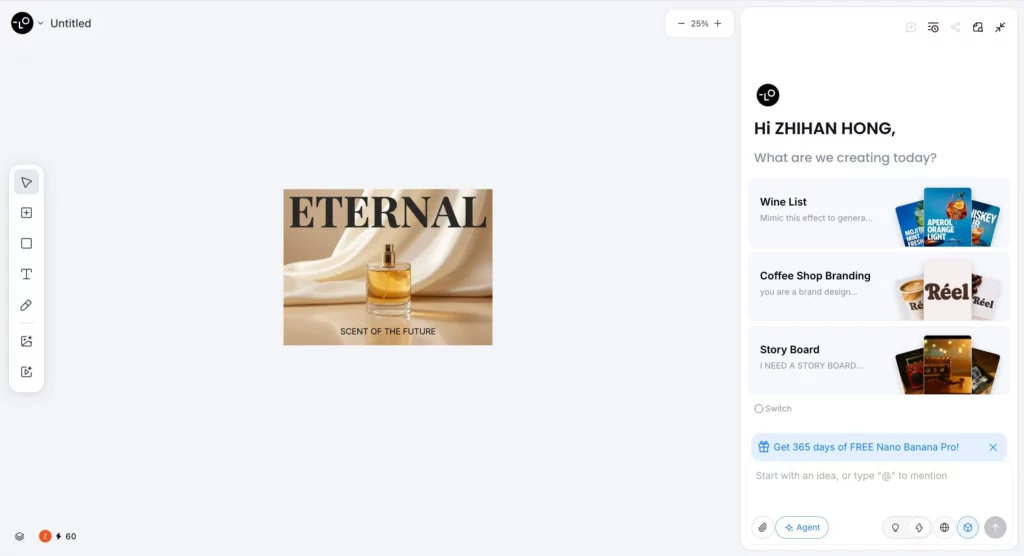1024x556 pixels.
Task: Open the Agent mode selector
Action: tap(802, 527)
